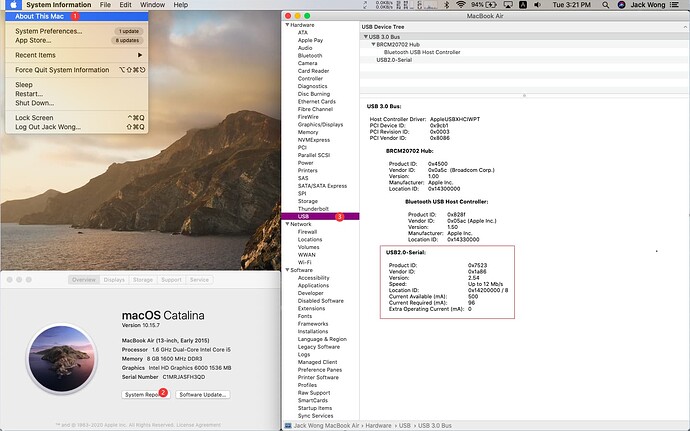
Task: Select Bluetooth in Hardware sidebar
Action: (x=310, y=55)
